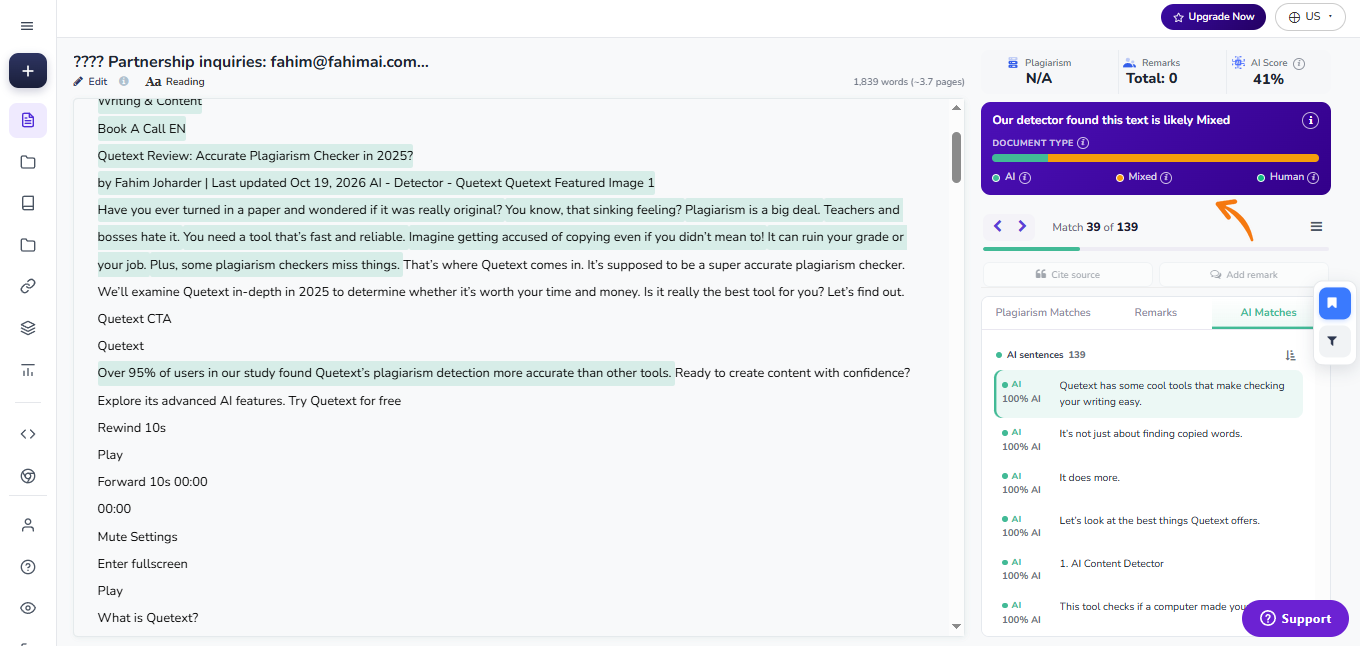
Task: Open the layers stack sidebar icon
Action: point(28,328)
